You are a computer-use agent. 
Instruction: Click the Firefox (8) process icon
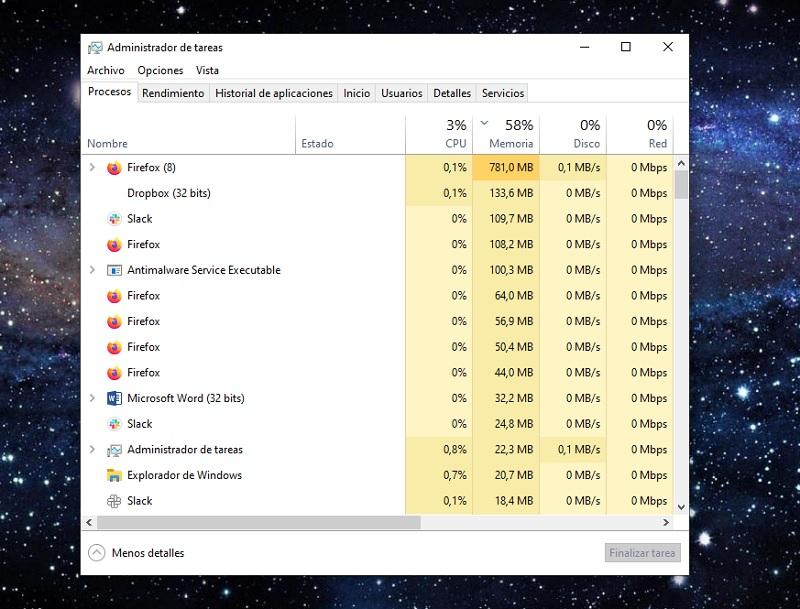pyautogui.click(x=114, y=168)
